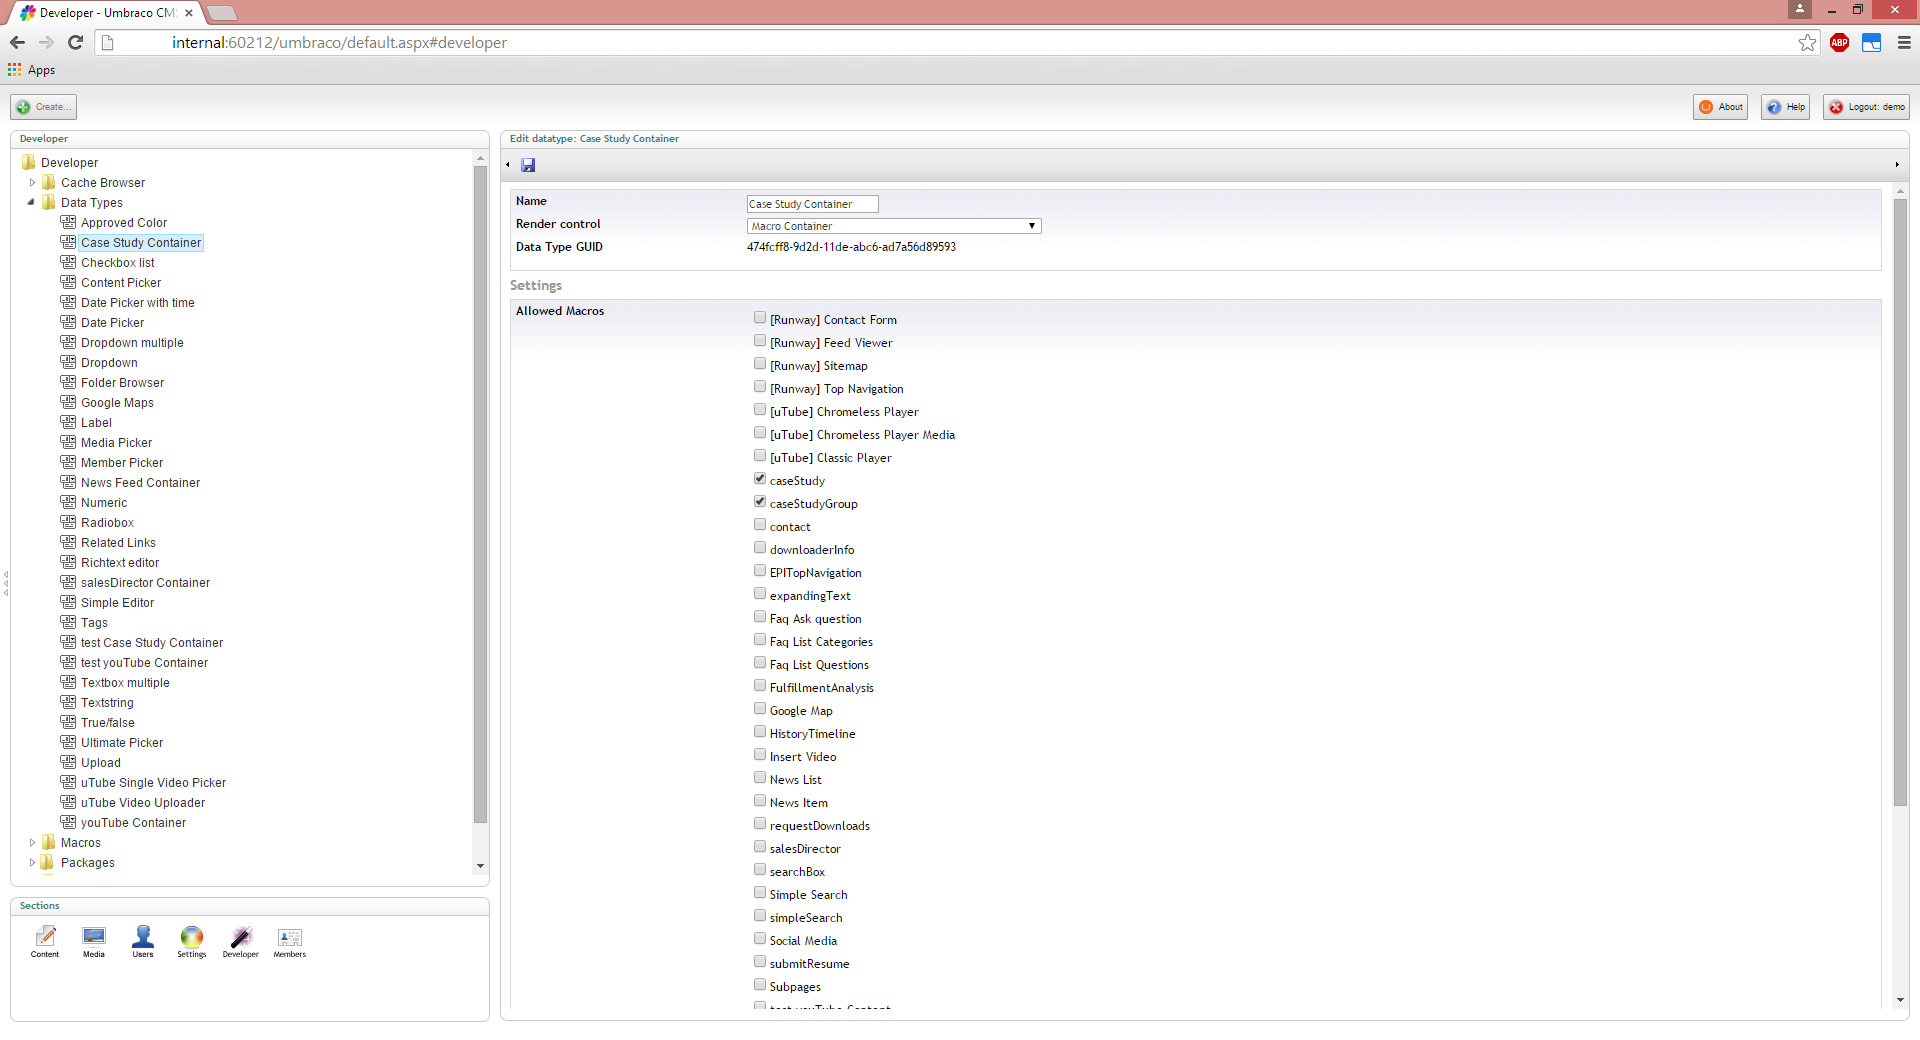Open the Chrome hamburger menu

click(x=1904, y=42)
